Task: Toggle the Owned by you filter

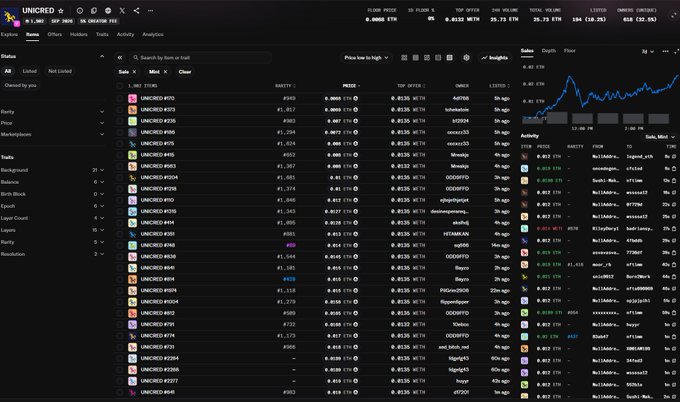Action: coord(20,85)
